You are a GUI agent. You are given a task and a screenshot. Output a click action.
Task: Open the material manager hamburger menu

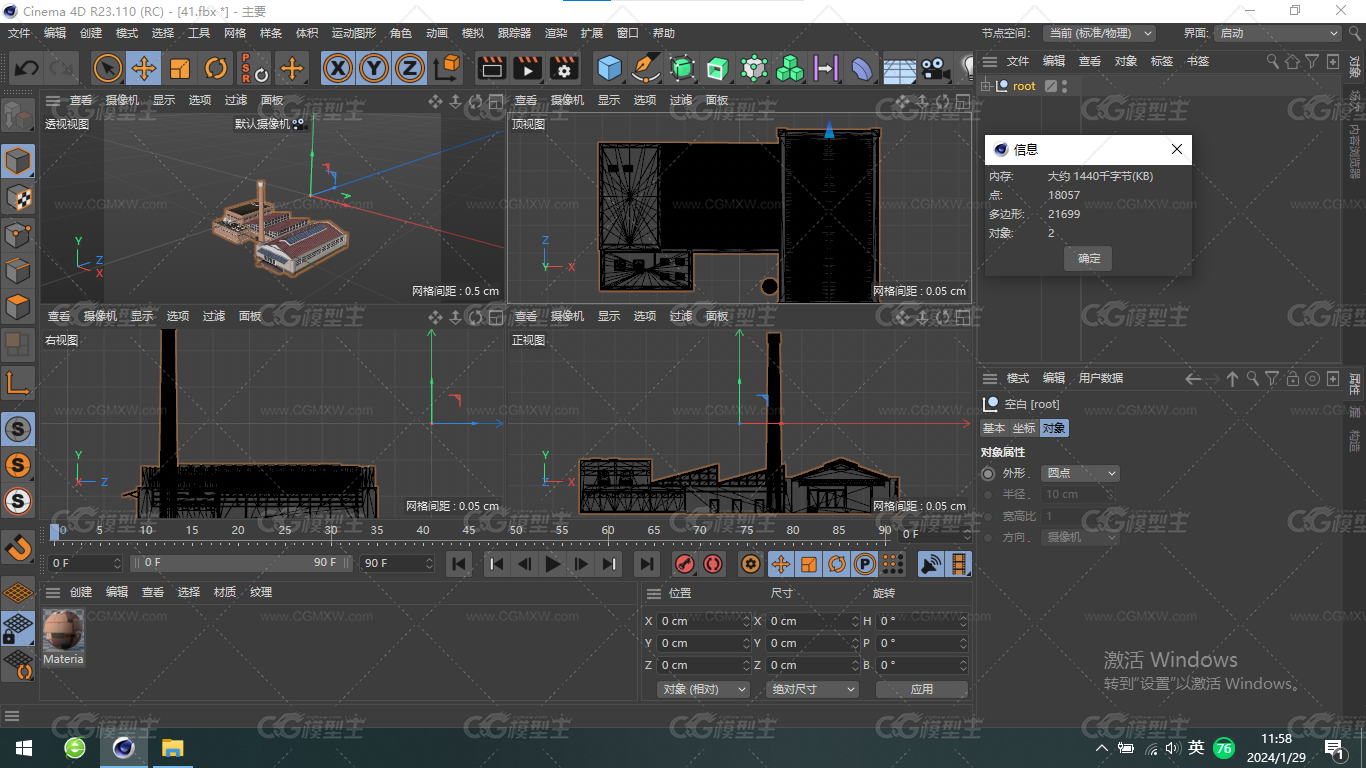pyautogui.click(x=53, y=592)
